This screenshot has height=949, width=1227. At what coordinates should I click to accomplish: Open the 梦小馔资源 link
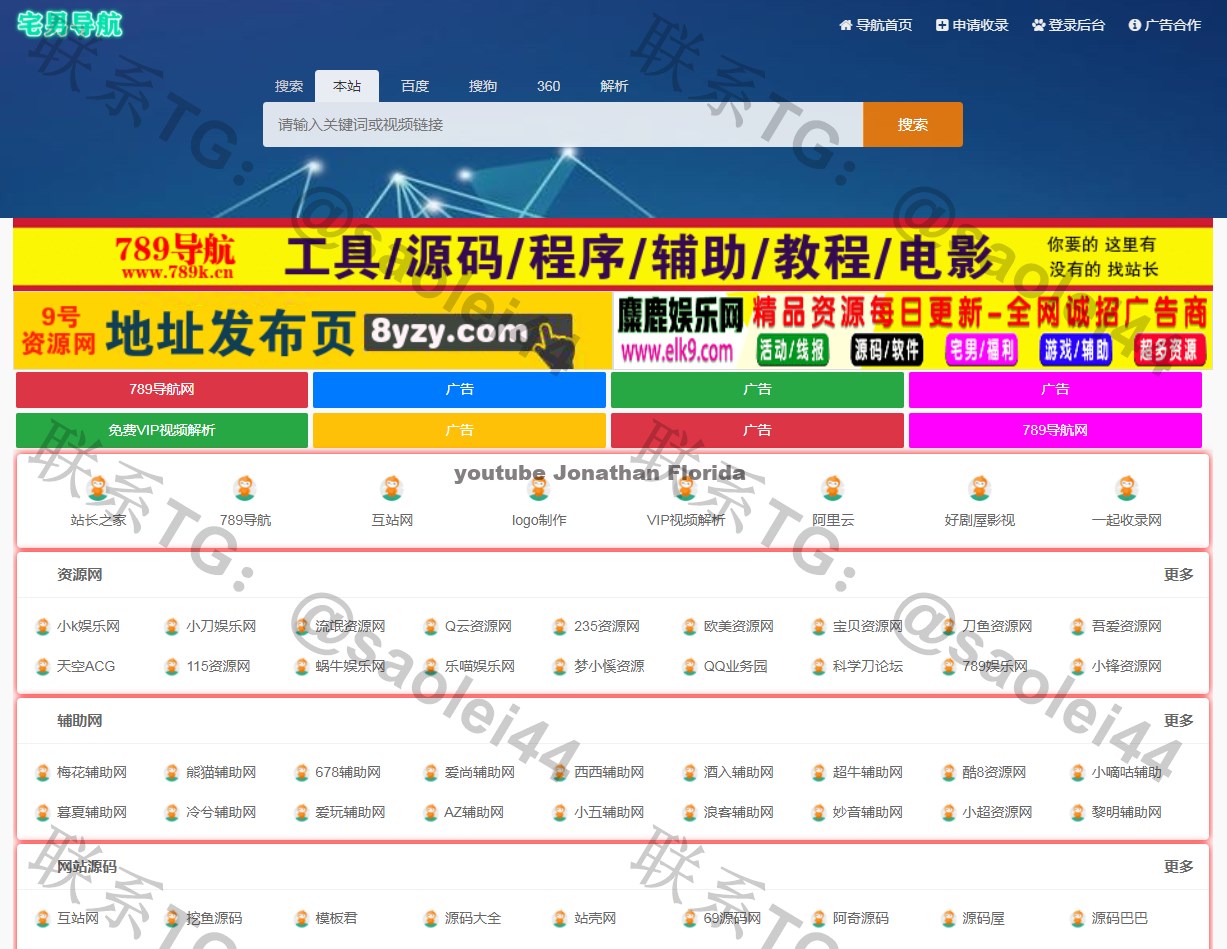[609, 667]
